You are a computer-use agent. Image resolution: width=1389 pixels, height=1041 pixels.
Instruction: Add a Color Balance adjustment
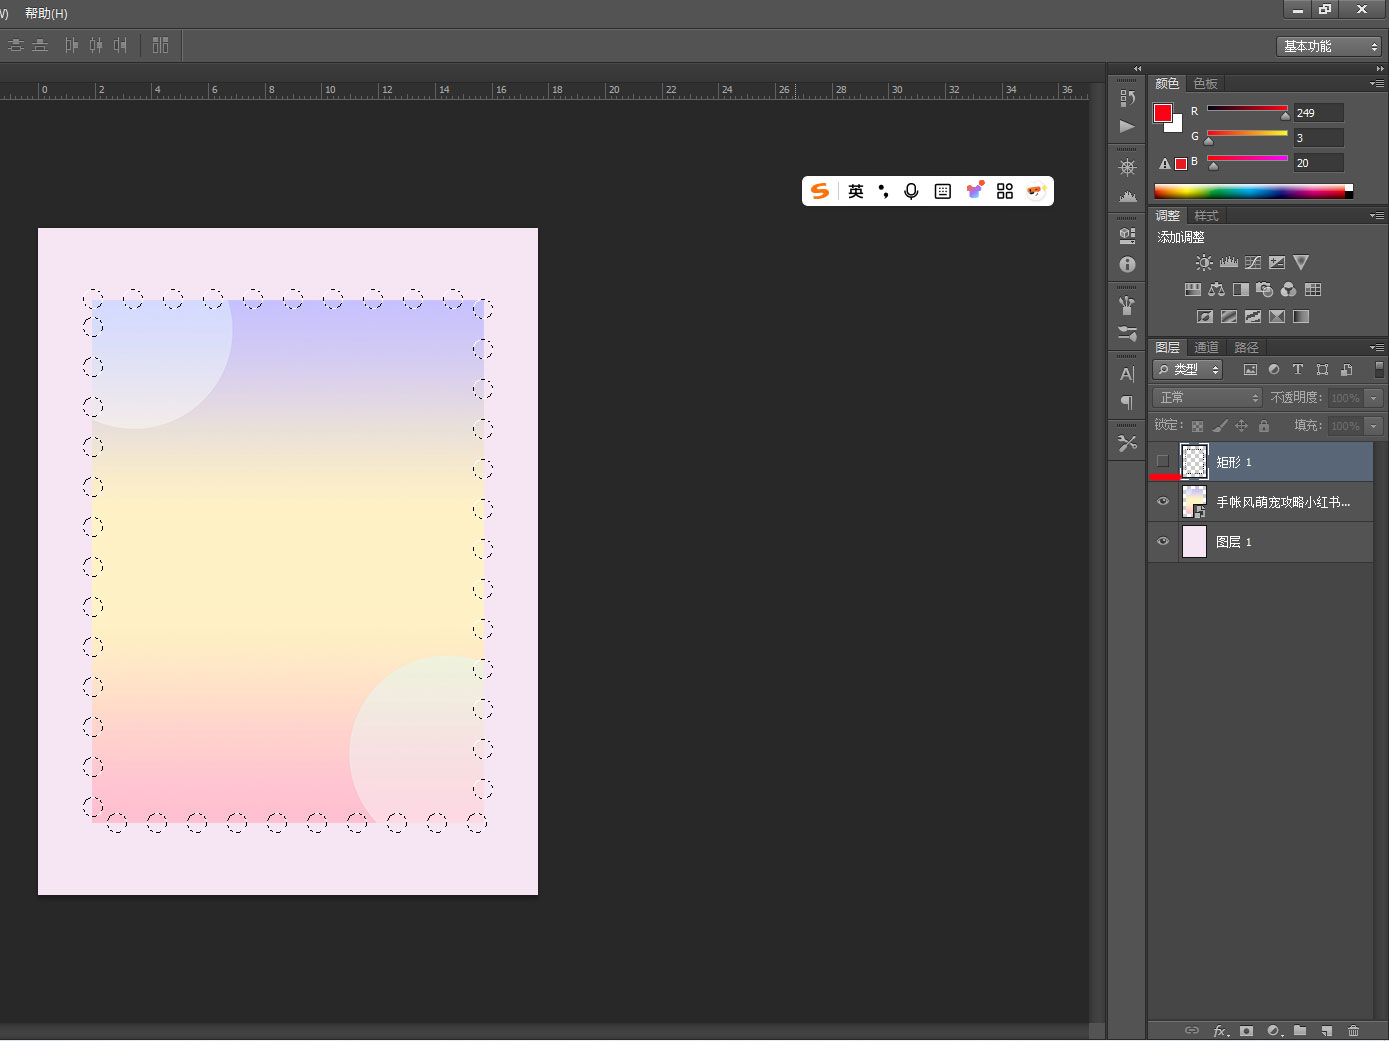click(1216, 290)
